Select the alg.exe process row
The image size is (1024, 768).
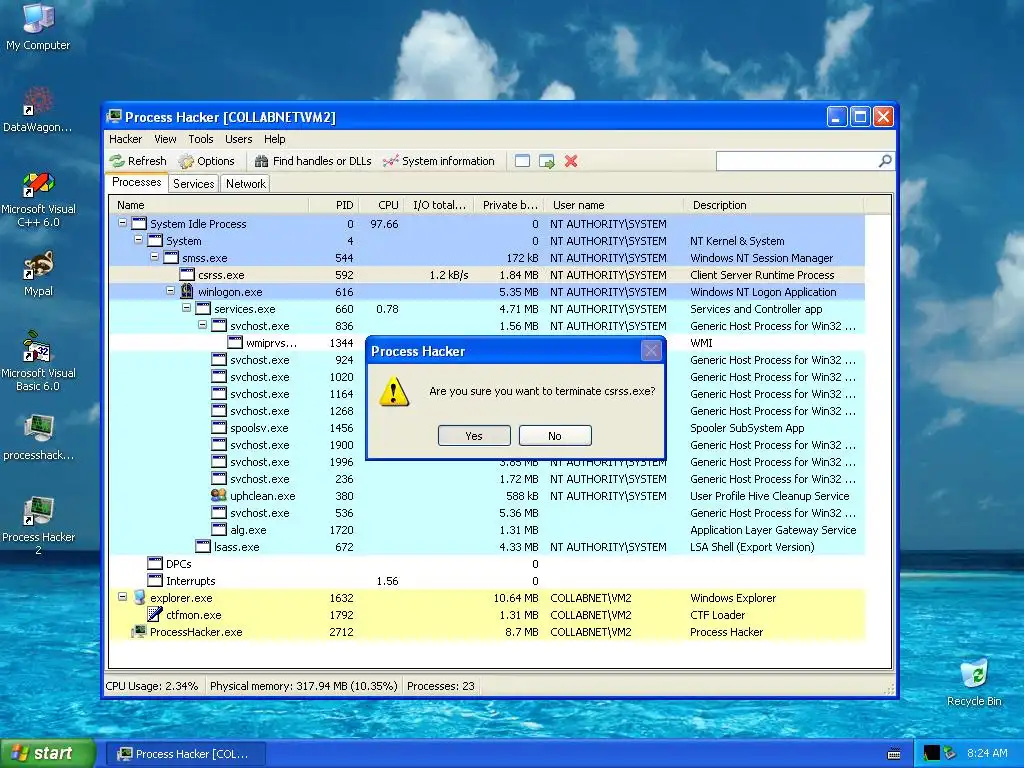(x=487, y=530)
